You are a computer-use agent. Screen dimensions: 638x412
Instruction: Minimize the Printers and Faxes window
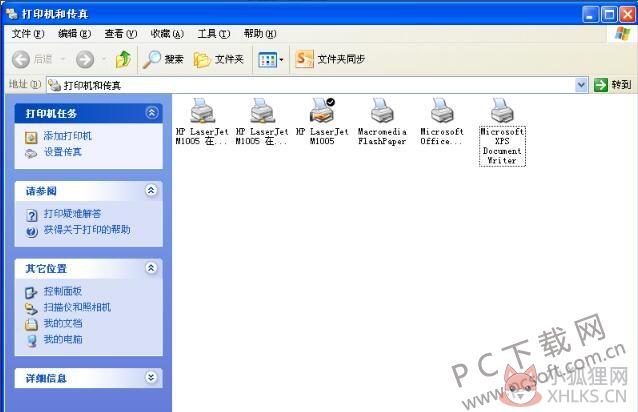[x=590, y=14]
